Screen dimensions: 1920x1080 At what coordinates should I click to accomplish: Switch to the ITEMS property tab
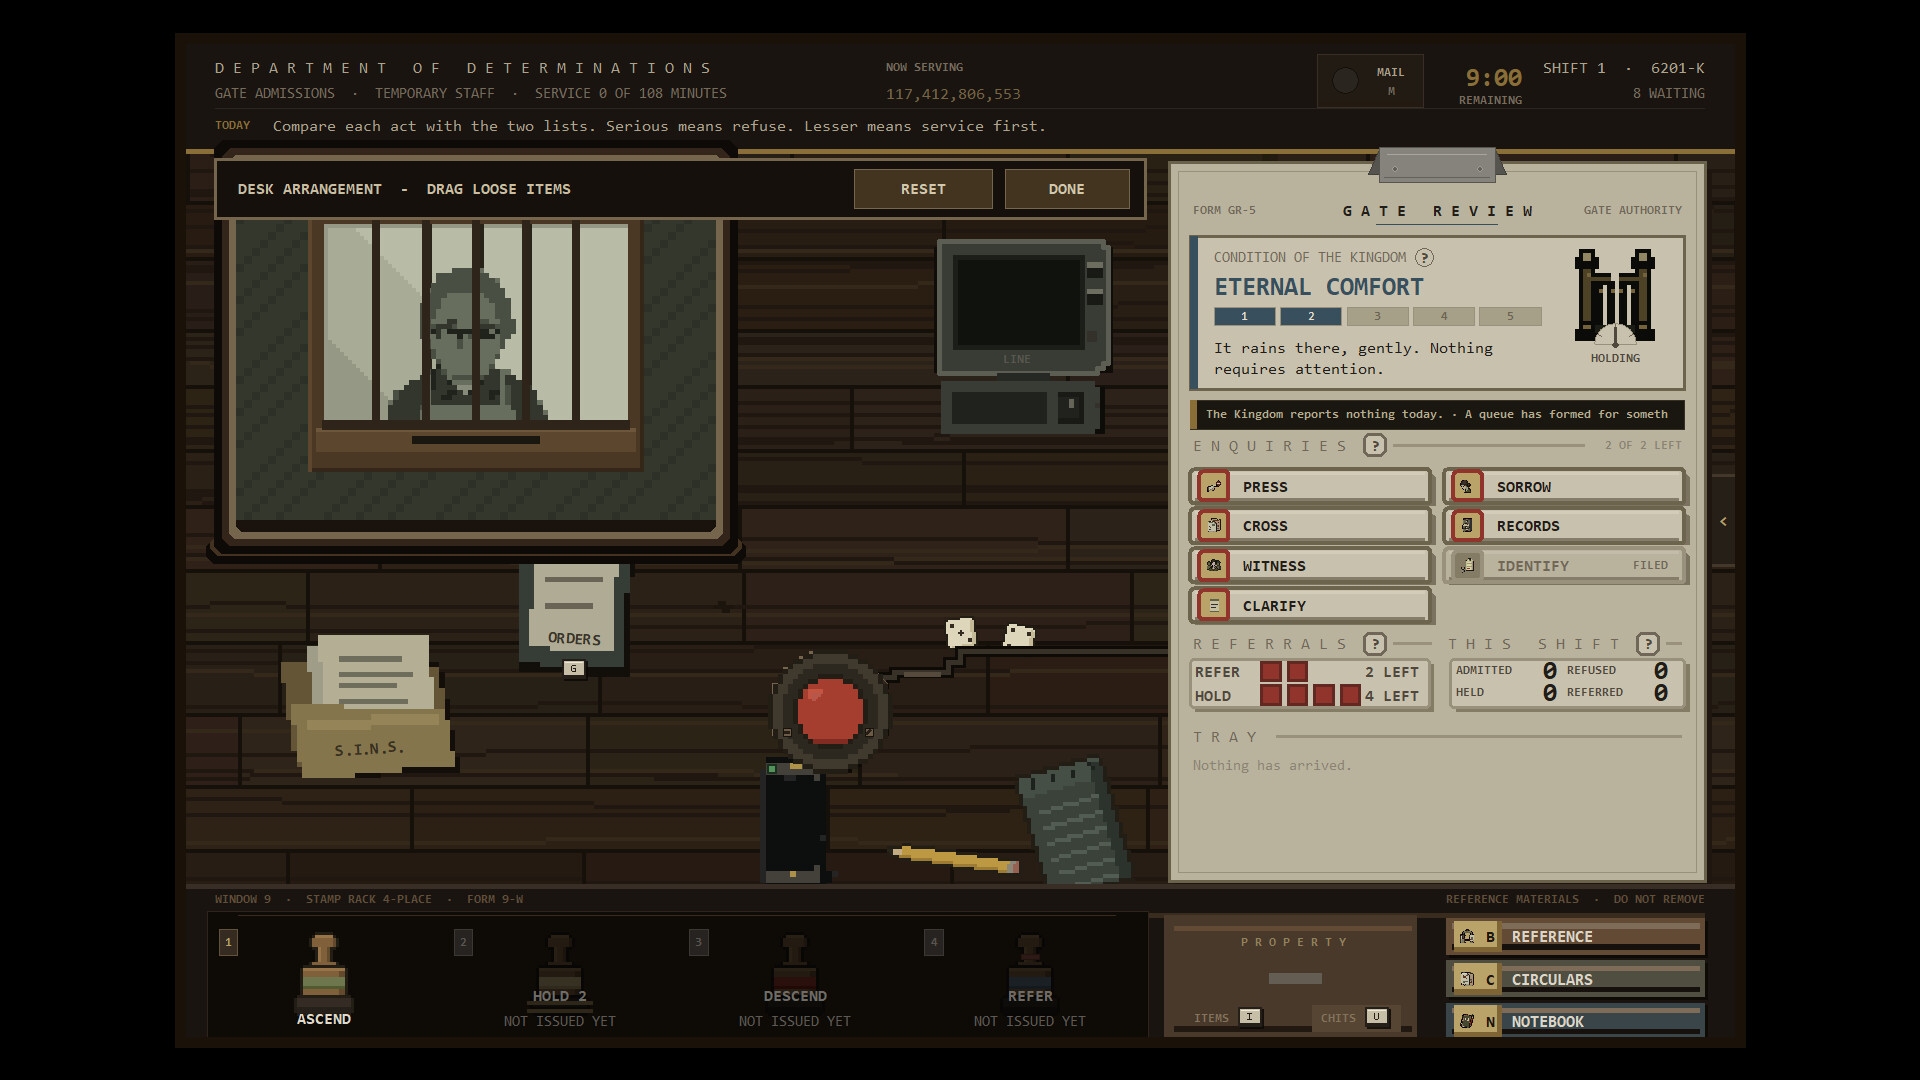click(1227, 1018)
